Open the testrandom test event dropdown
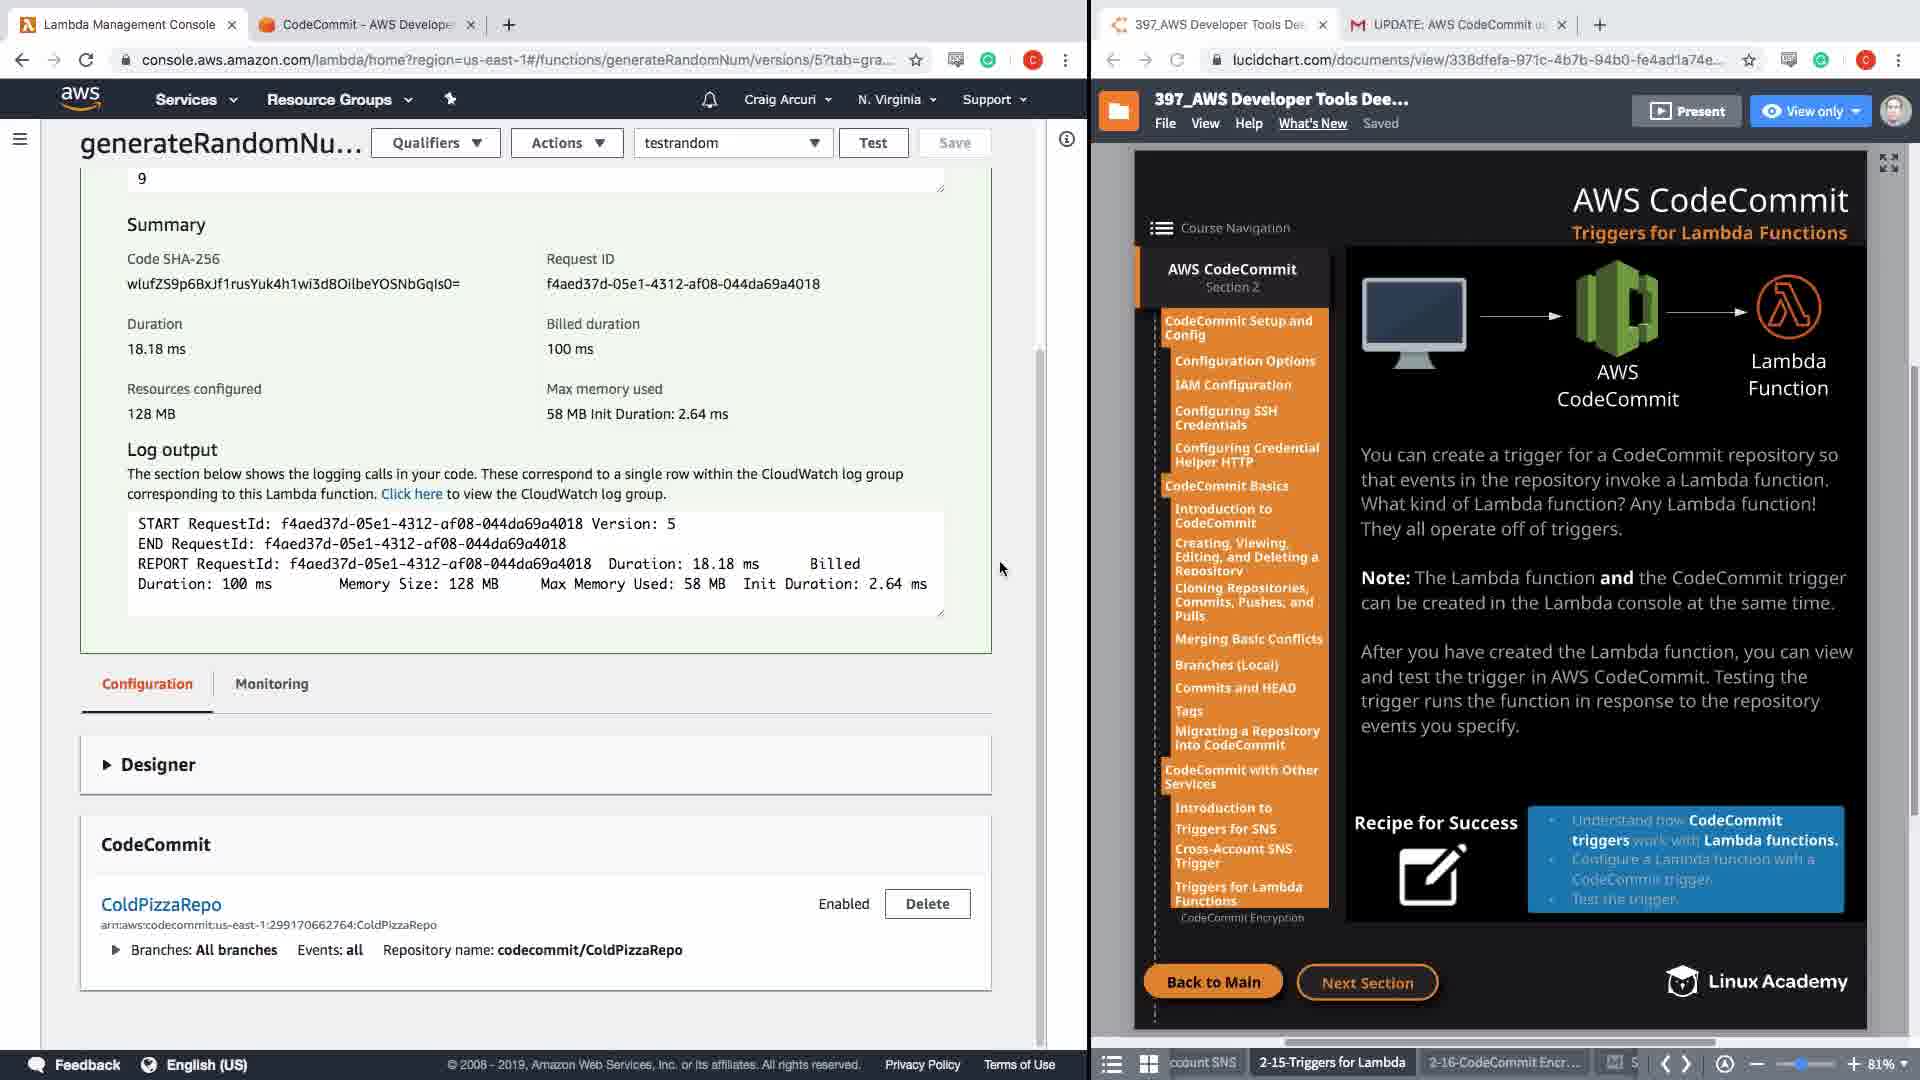Screen dimensions: 1920x1080 (732, 143)
